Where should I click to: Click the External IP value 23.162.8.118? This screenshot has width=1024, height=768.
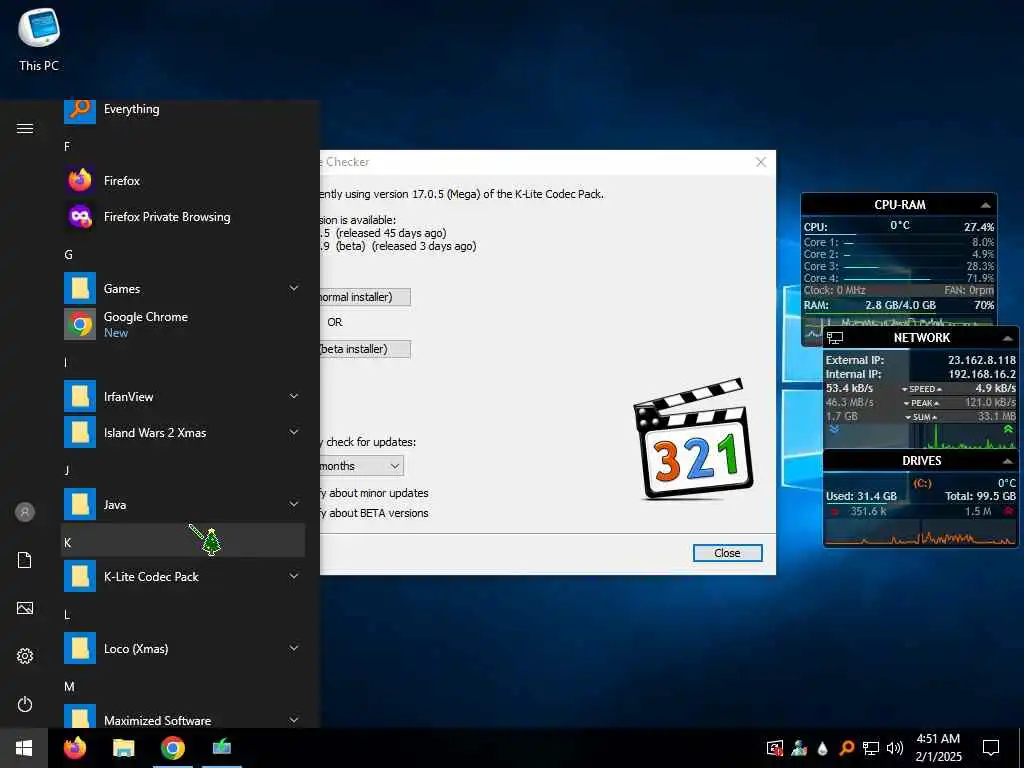tap(982, 360)
